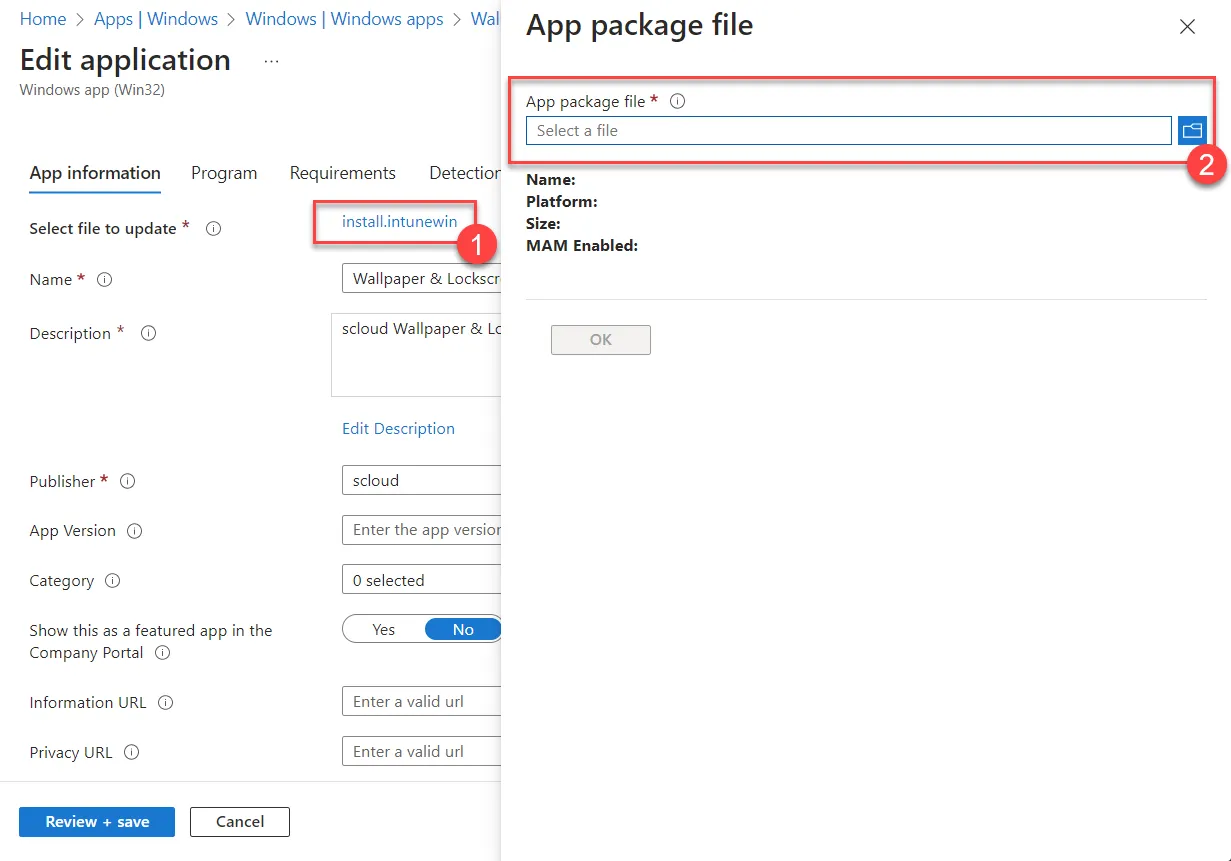Open the Category 0 selected dropdown

coord(421,580)
